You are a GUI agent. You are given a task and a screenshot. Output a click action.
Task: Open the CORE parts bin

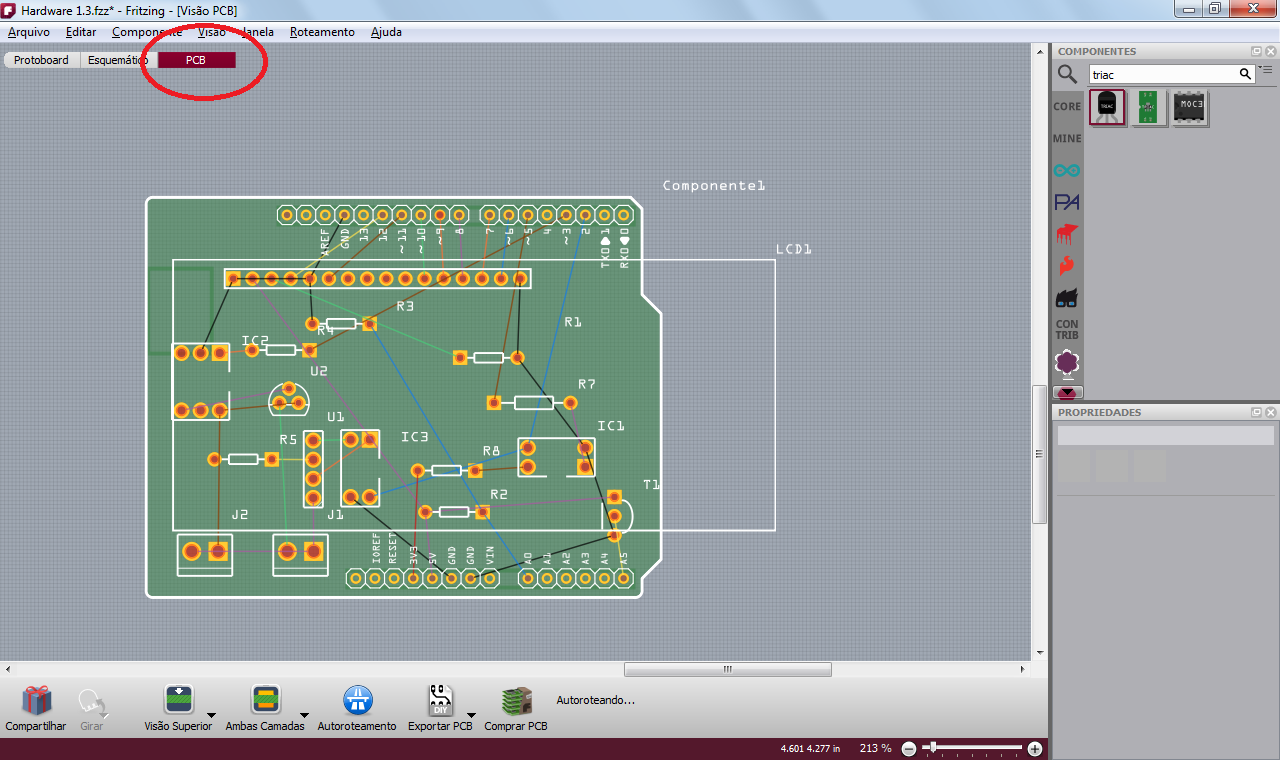pos(1067,107)
